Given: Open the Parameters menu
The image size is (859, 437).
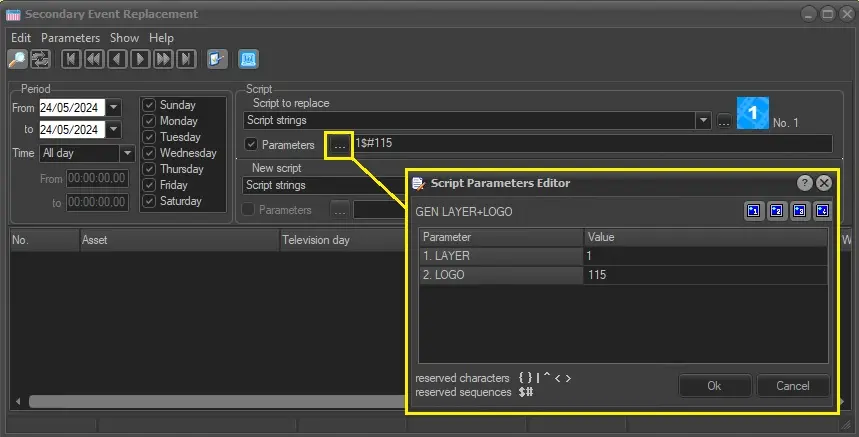Looking at the screenshot, I should (x=71, y=38).
